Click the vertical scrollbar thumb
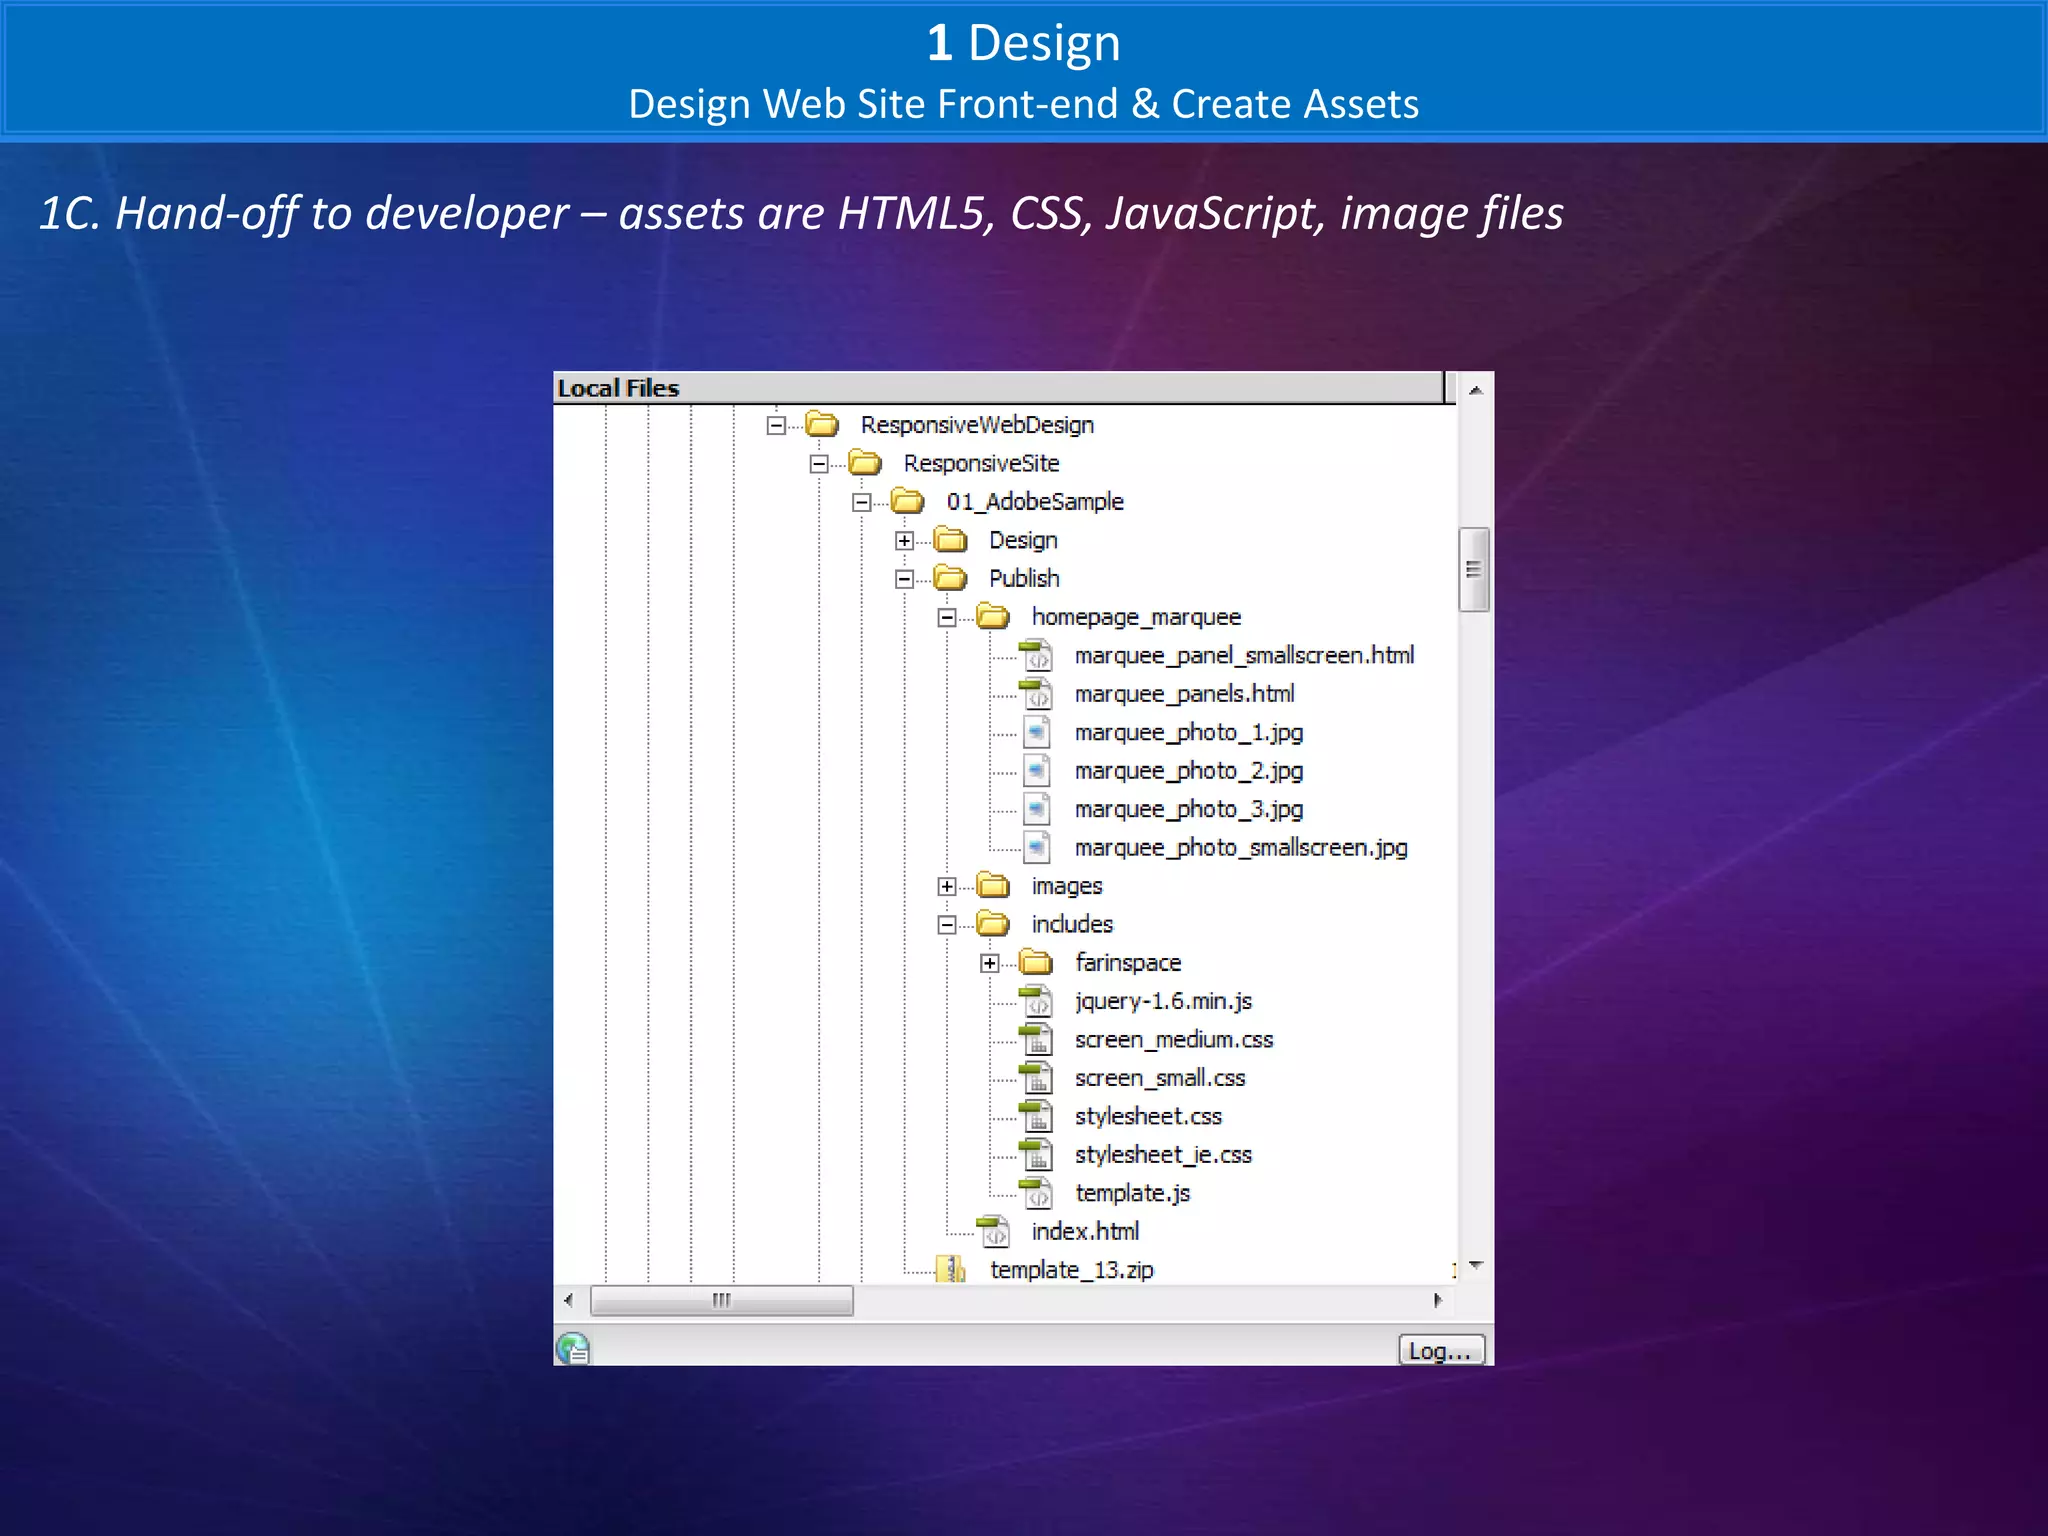Image resolution: width=2048 pixels, height=1536 pixels. [1474, 569]
